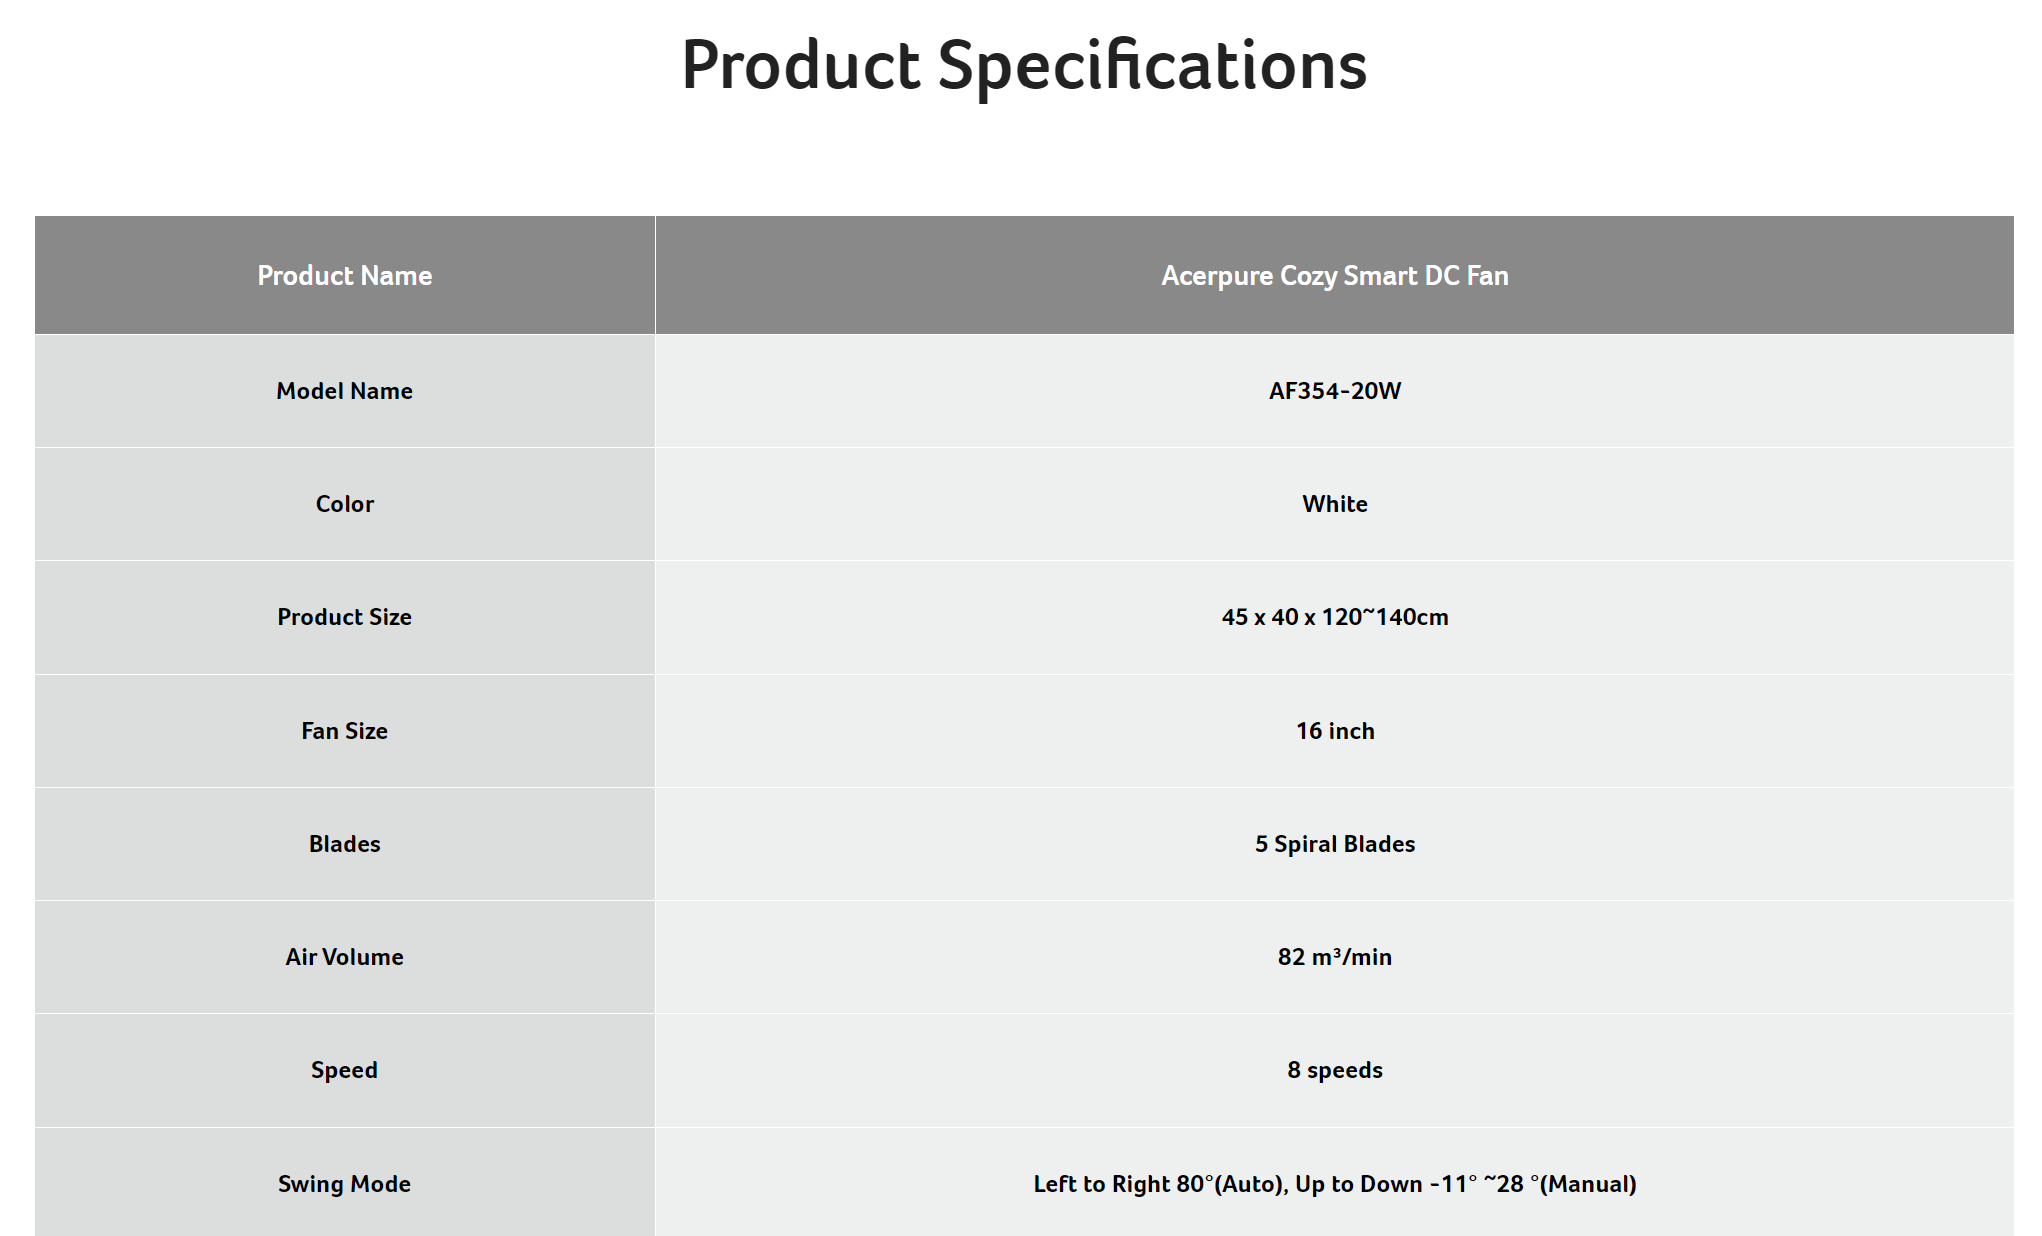
Task: Click the Product Specifications page heading
Action: pyautogui.click(x=1023, y=66)
